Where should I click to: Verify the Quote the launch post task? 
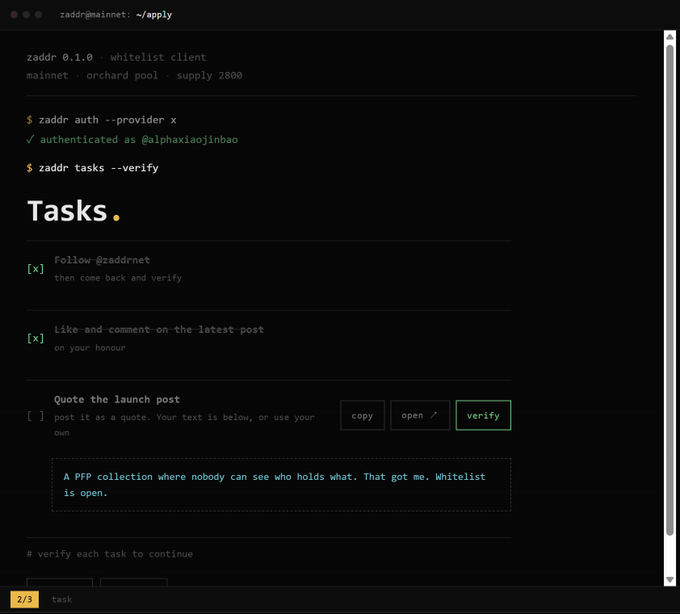coord(483,415)
